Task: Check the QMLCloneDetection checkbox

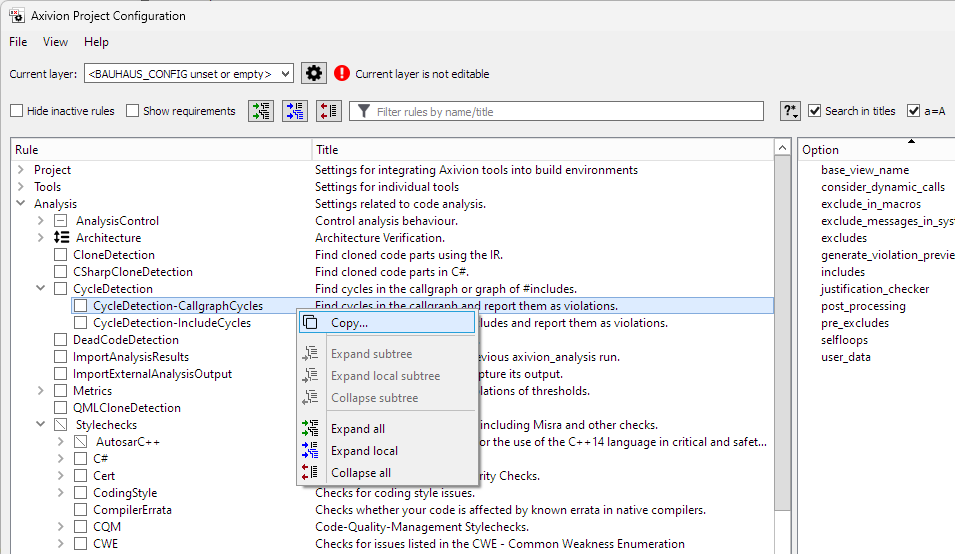Action: point(60,408)
